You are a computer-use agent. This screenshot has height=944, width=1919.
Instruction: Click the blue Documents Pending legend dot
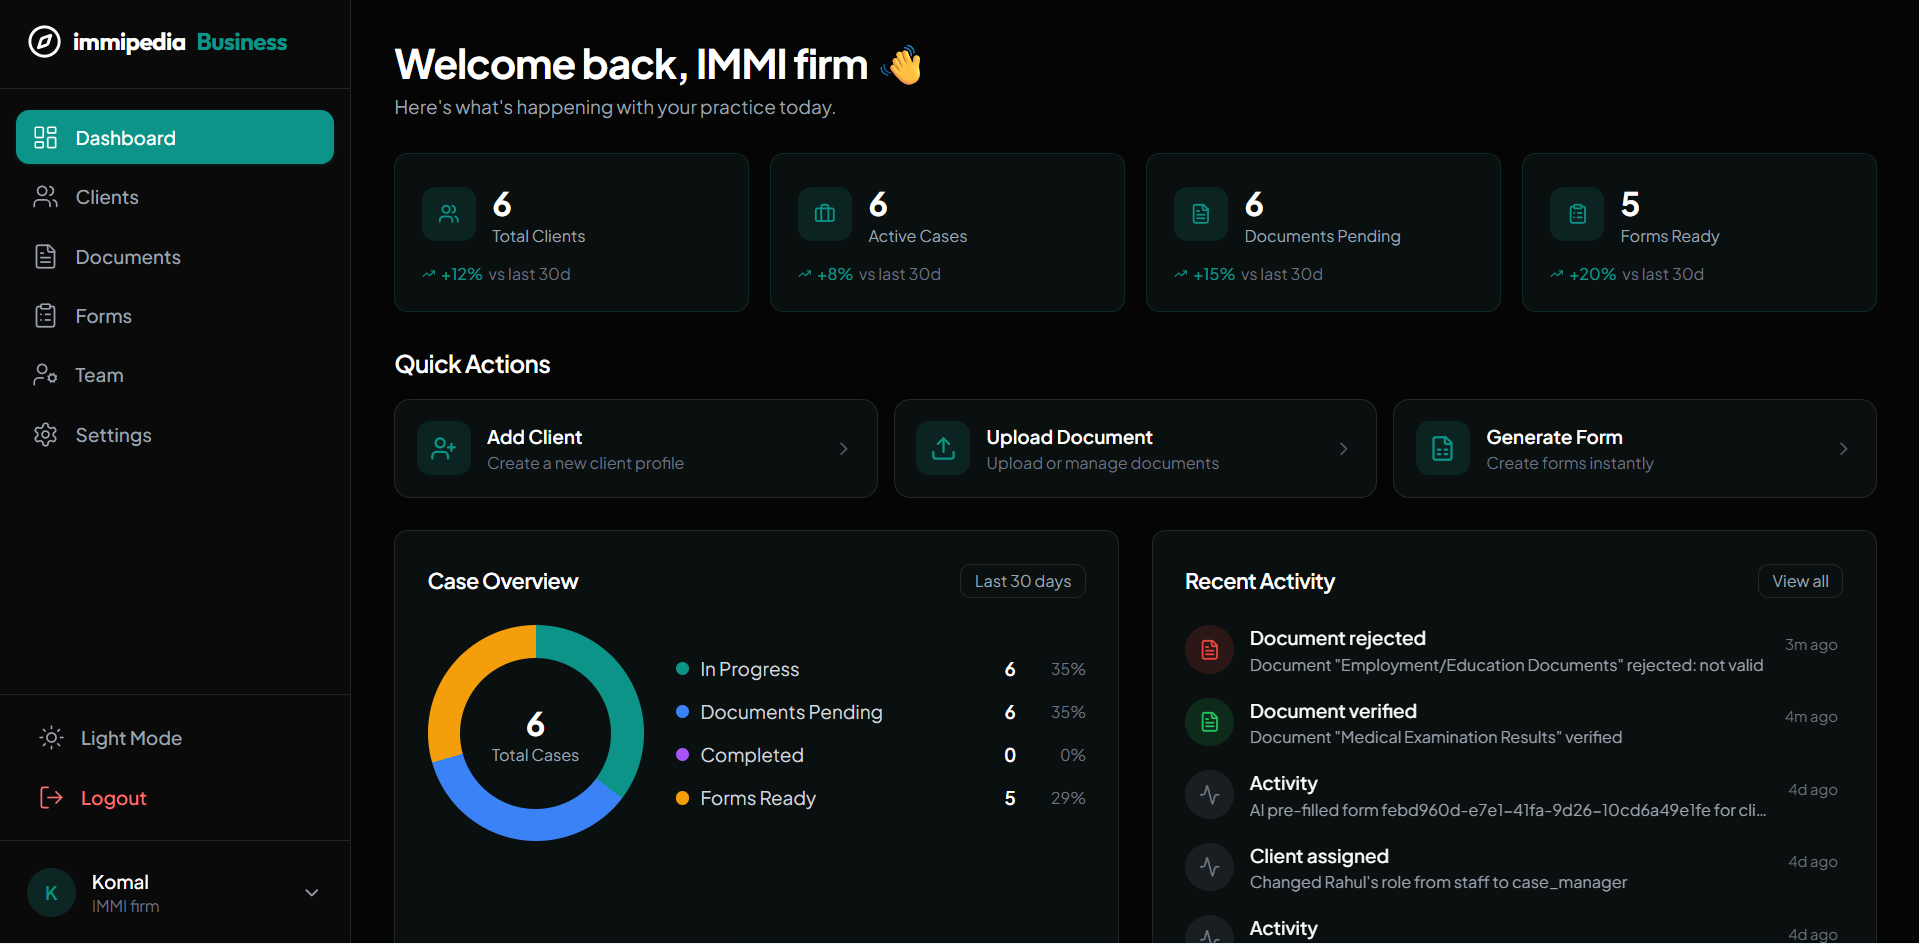coord(682,712)
